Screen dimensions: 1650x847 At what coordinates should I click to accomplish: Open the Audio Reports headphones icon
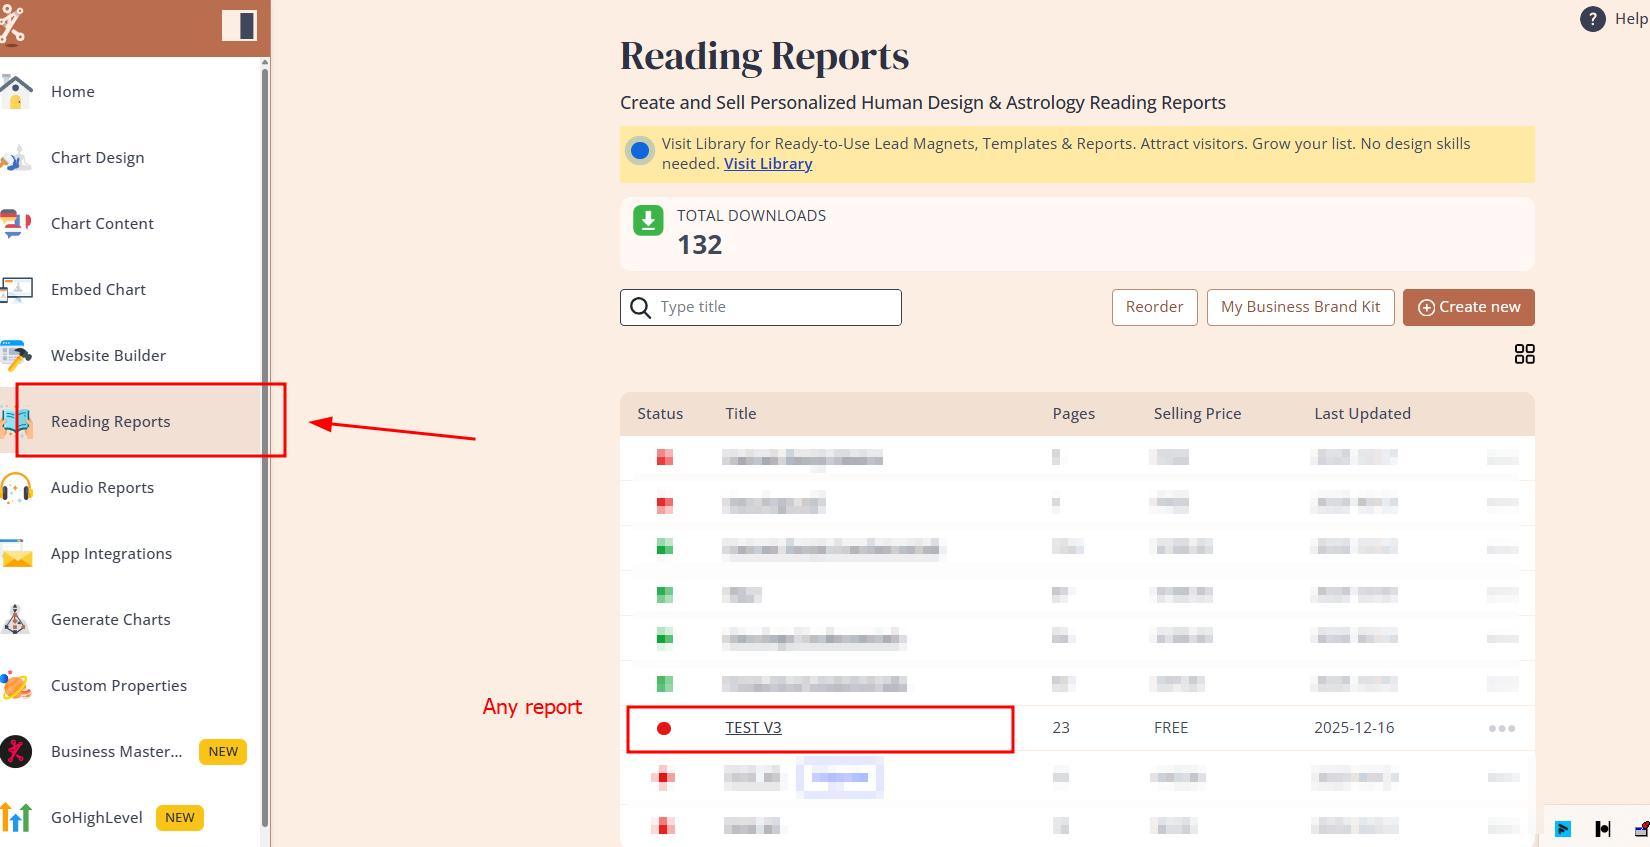pos(16,488)
